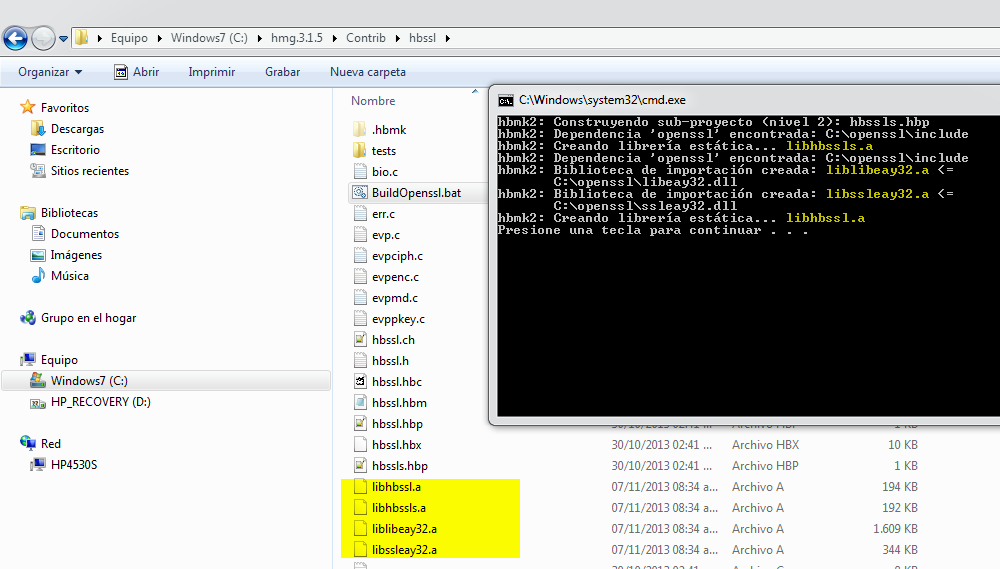The height and width of the screenshot is (569, 1000).
Task: Click the cmd.exe window title bar icon
Action: tap(506, 100)
